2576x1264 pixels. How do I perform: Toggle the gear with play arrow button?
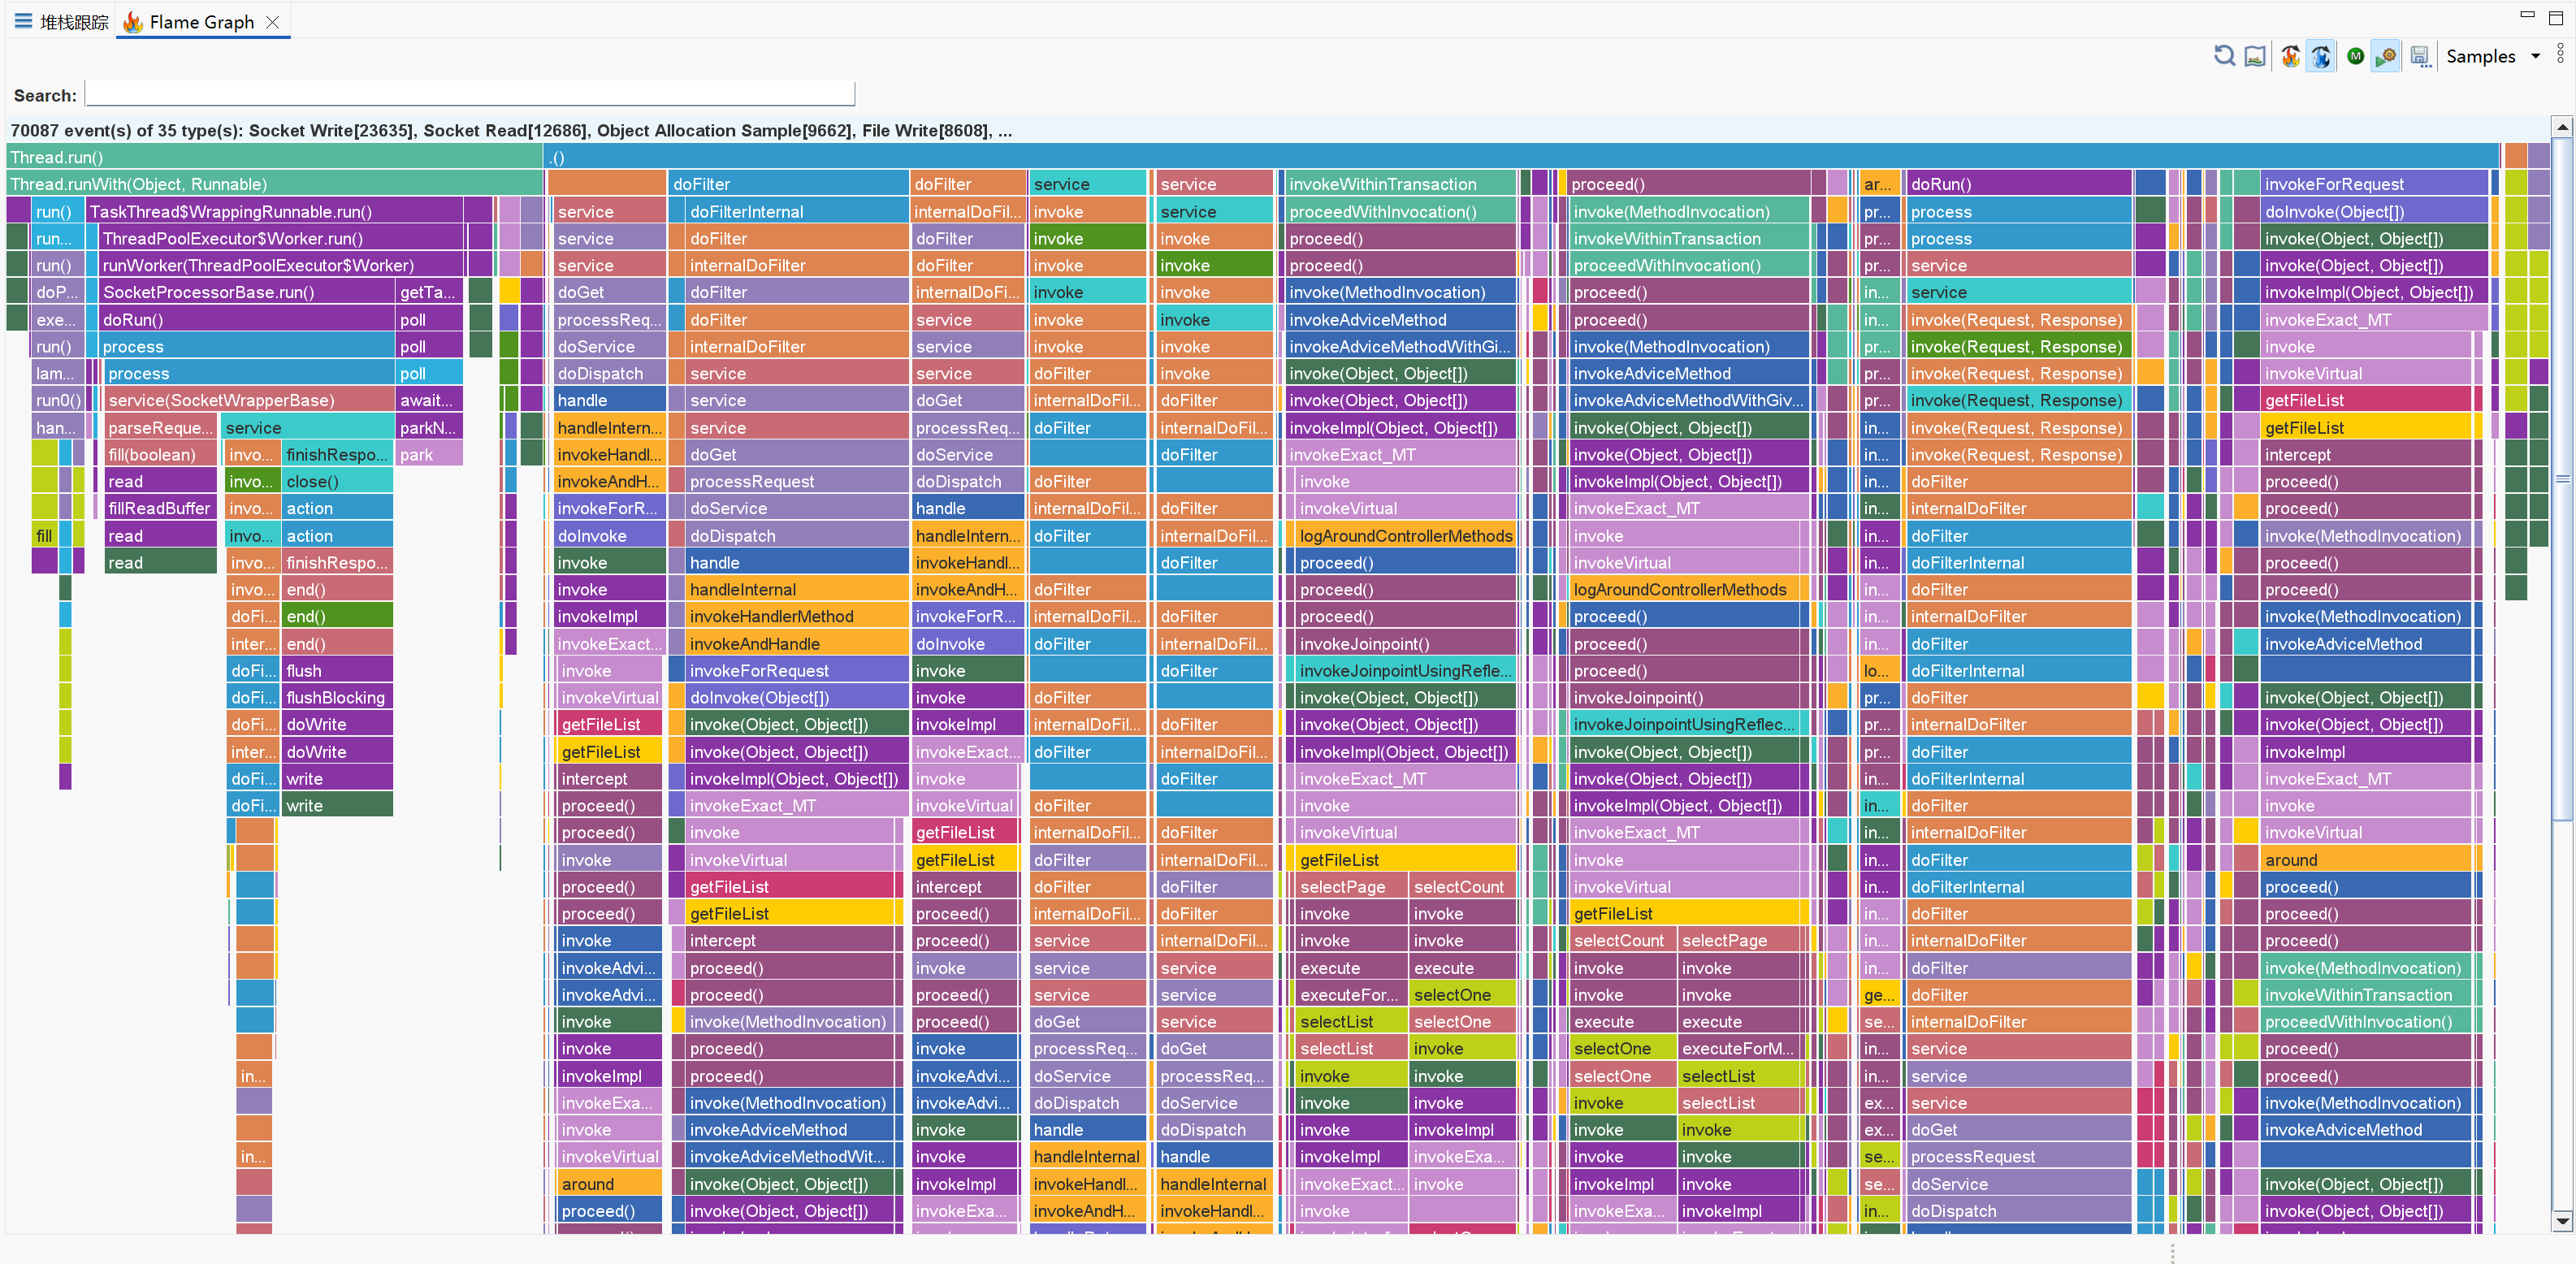(x=2386, y=56)
